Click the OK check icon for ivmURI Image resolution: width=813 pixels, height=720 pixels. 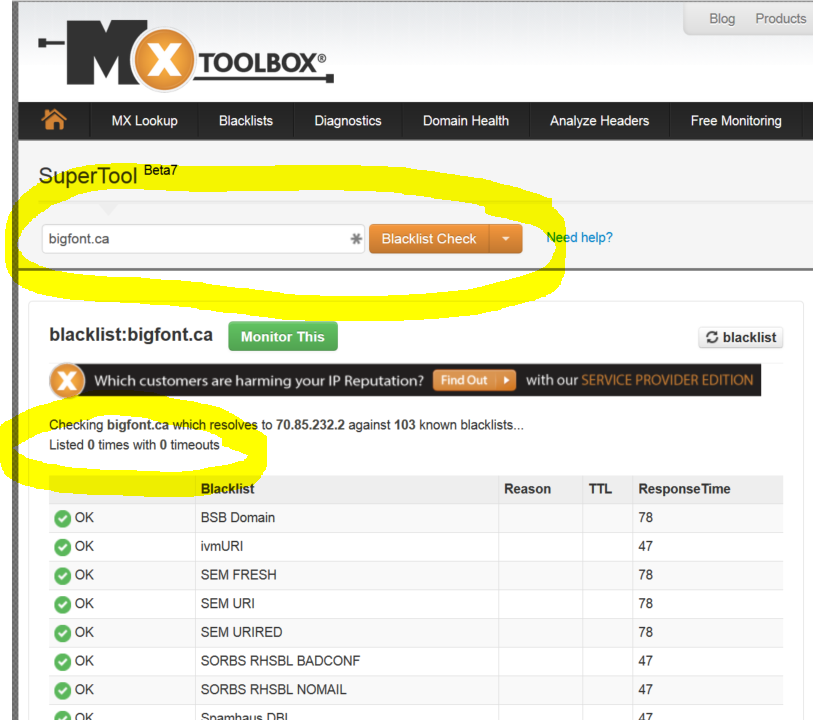(x=62, y=547)
